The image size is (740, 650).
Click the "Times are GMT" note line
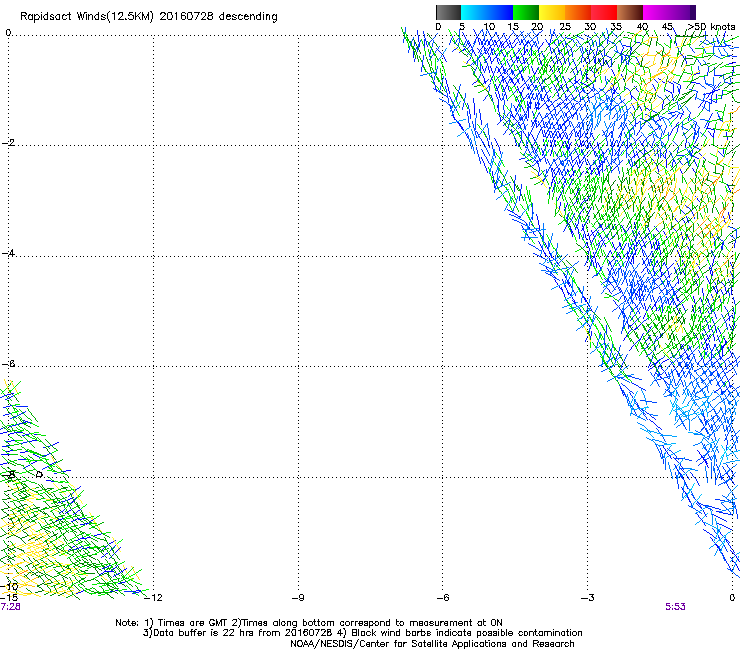[x=309, y=623]
